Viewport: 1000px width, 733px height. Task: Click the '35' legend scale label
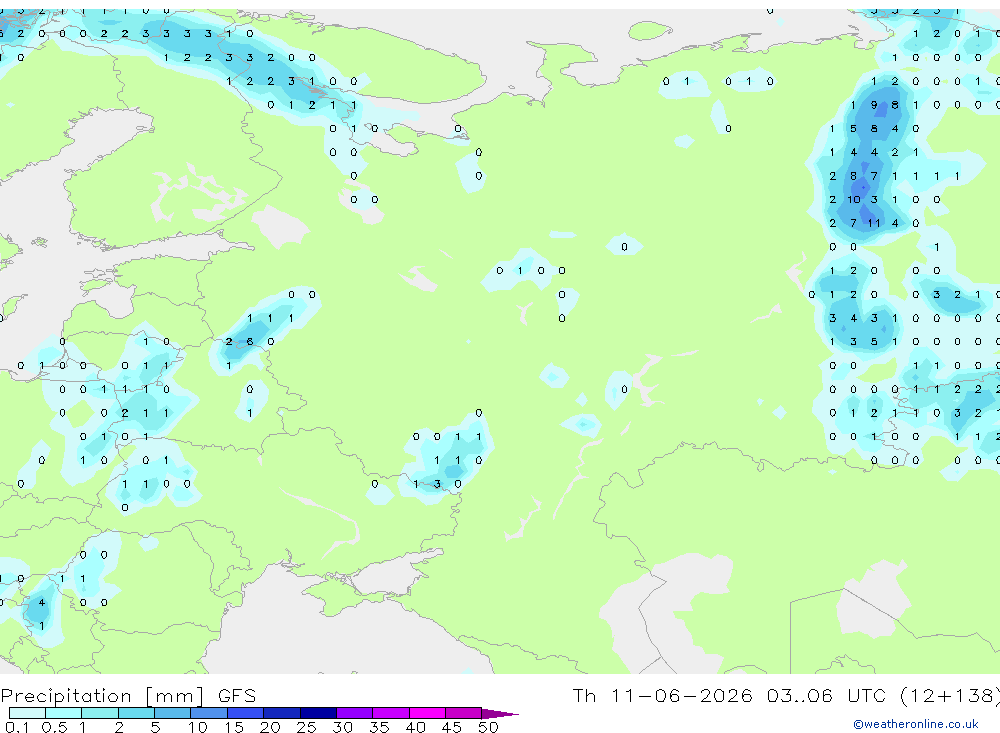tap(379, 727)
